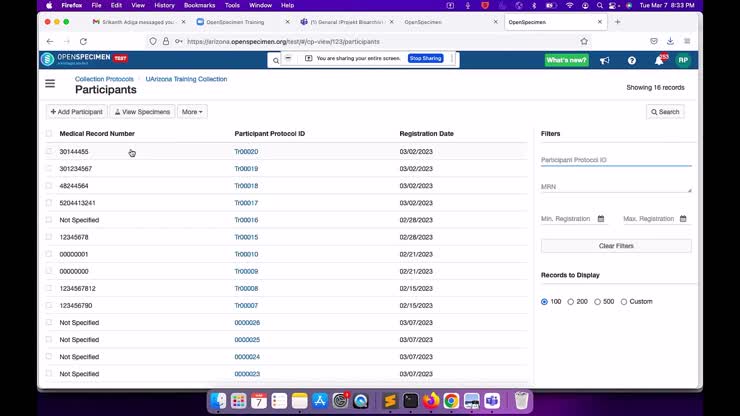Click the Participant Protocol ID filter field
Image resolution: width=740 pixels, height=416 pixels.
click(615, 160)
